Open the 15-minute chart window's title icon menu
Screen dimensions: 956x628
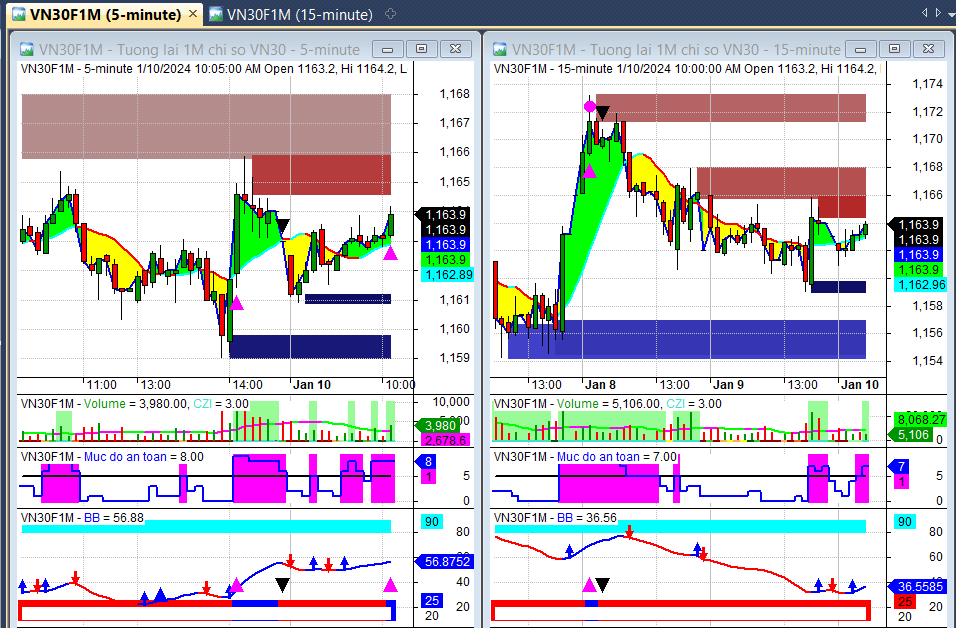tap(499, 49)
